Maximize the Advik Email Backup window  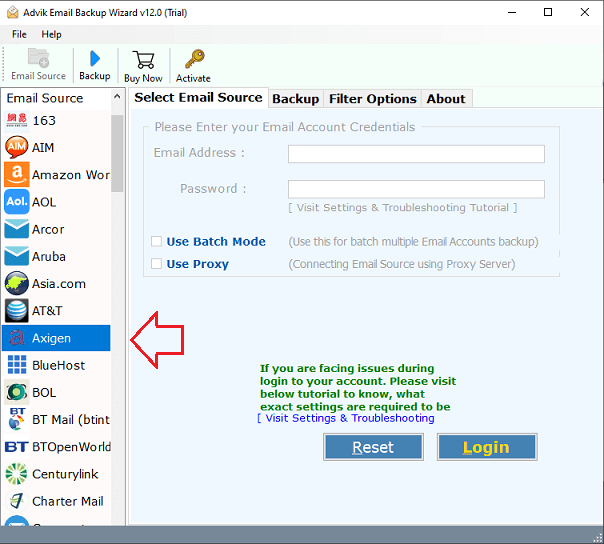548,12
